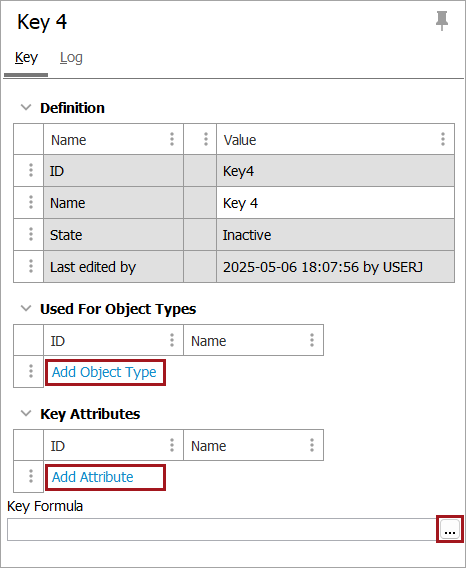The image size is (466, 568).
Task: Switch to the Log tab
Action: (71, 58)
